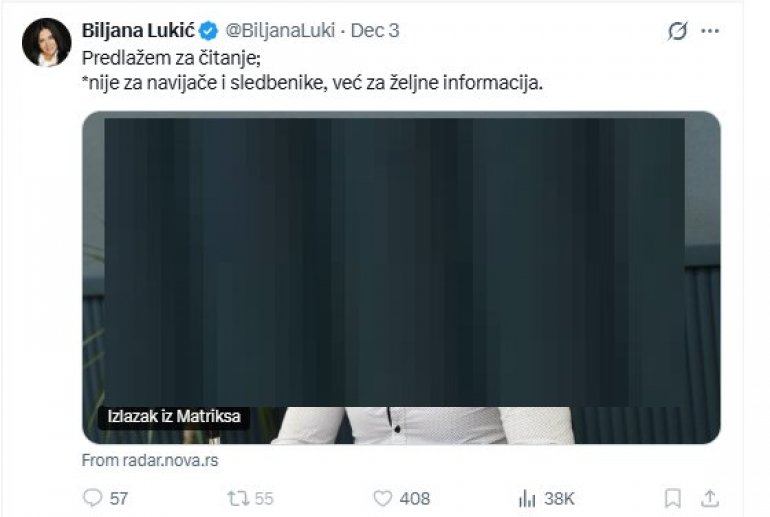
Task: Click the 'Izlazak iz Matriksa' caption label
Action: 174,417
